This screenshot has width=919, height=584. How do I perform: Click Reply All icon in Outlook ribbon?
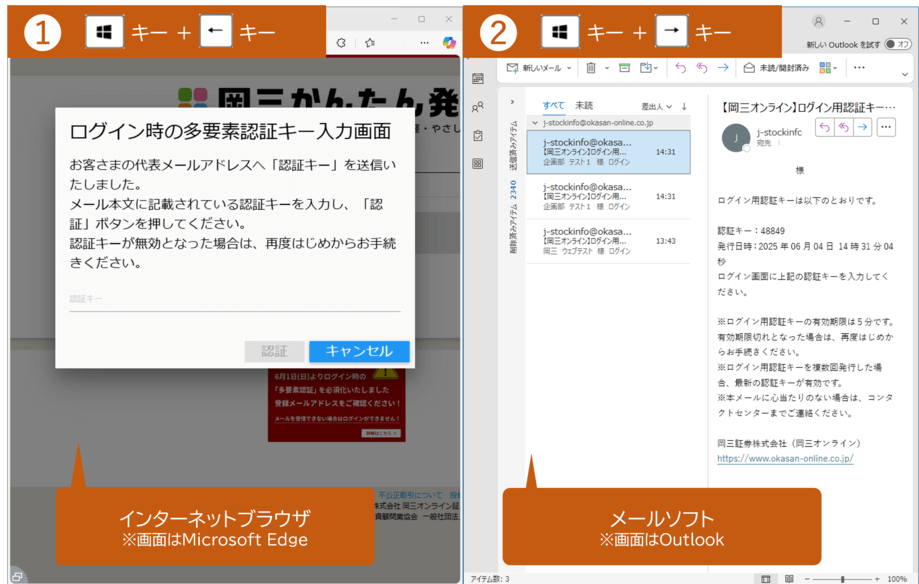pos(702,68)
